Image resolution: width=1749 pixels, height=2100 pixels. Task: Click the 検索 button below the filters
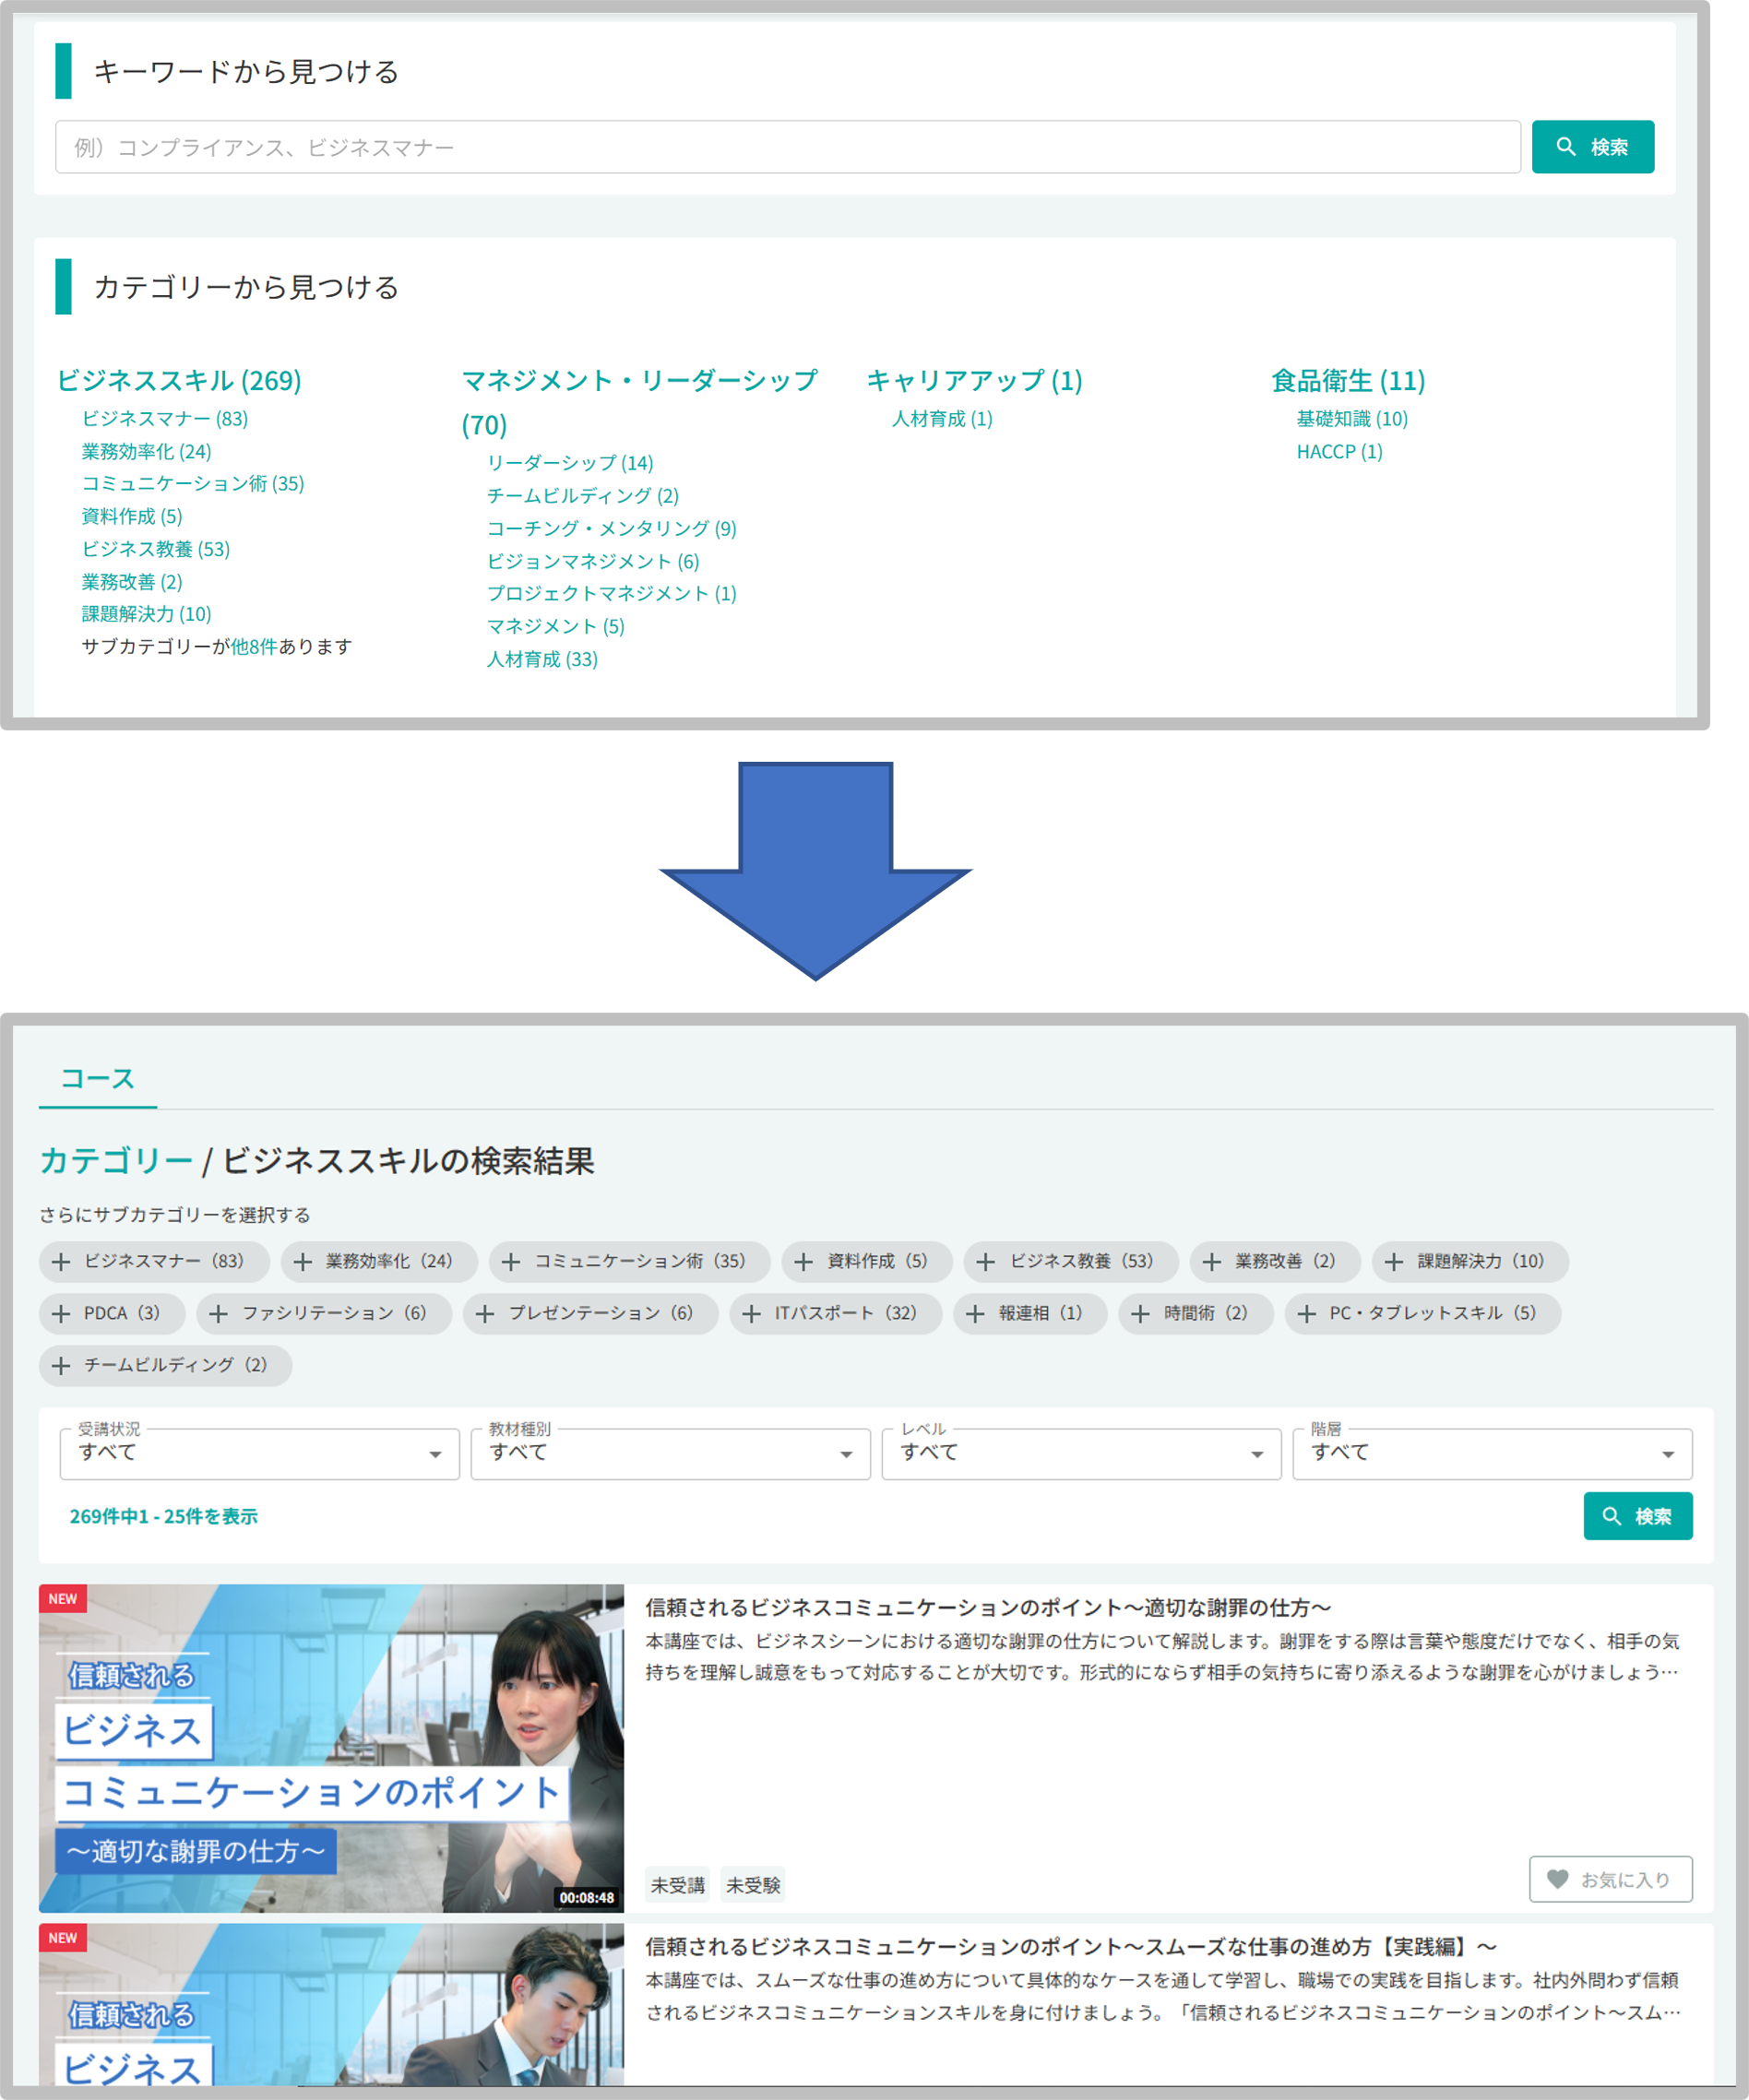1637,1516
